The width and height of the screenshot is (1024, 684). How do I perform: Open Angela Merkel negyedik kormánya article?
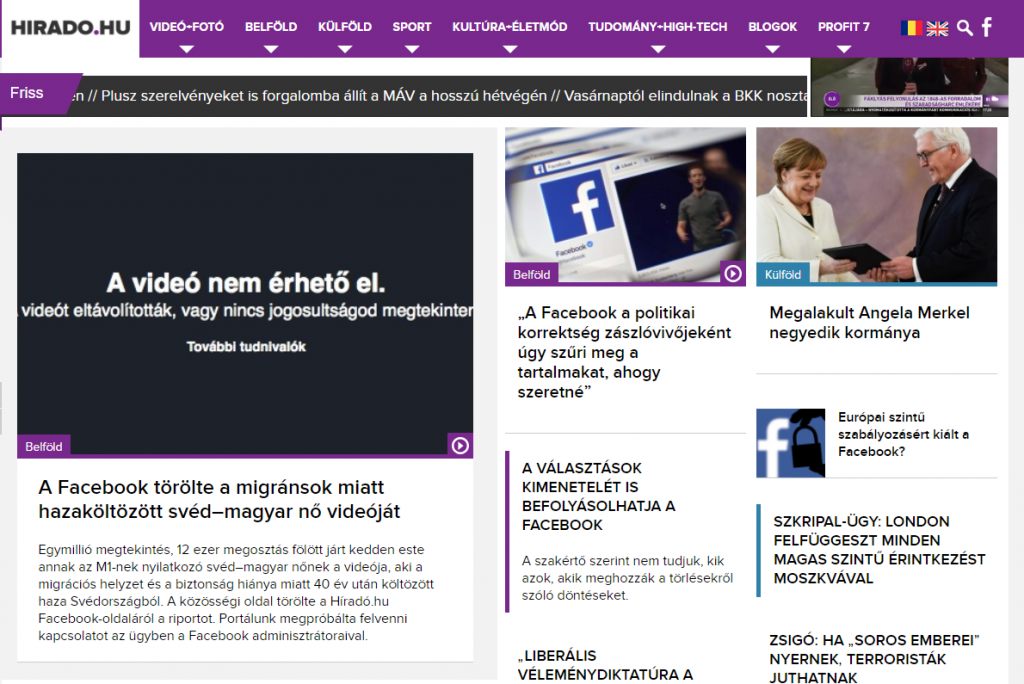tap(869, 323)
